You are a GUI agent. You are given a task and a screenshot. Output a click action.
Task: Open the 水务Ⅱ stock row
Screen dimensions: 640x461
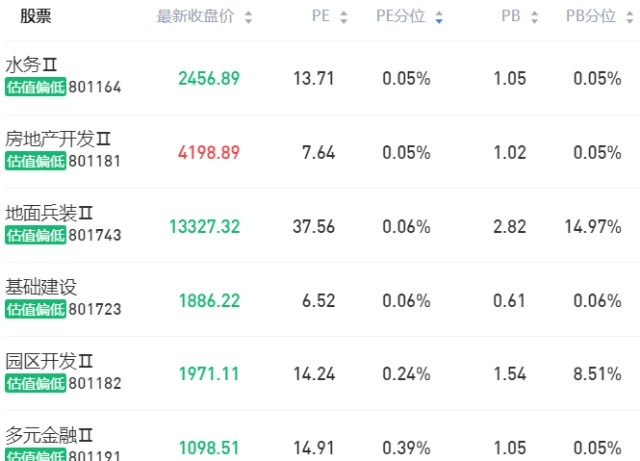[320, 78]
